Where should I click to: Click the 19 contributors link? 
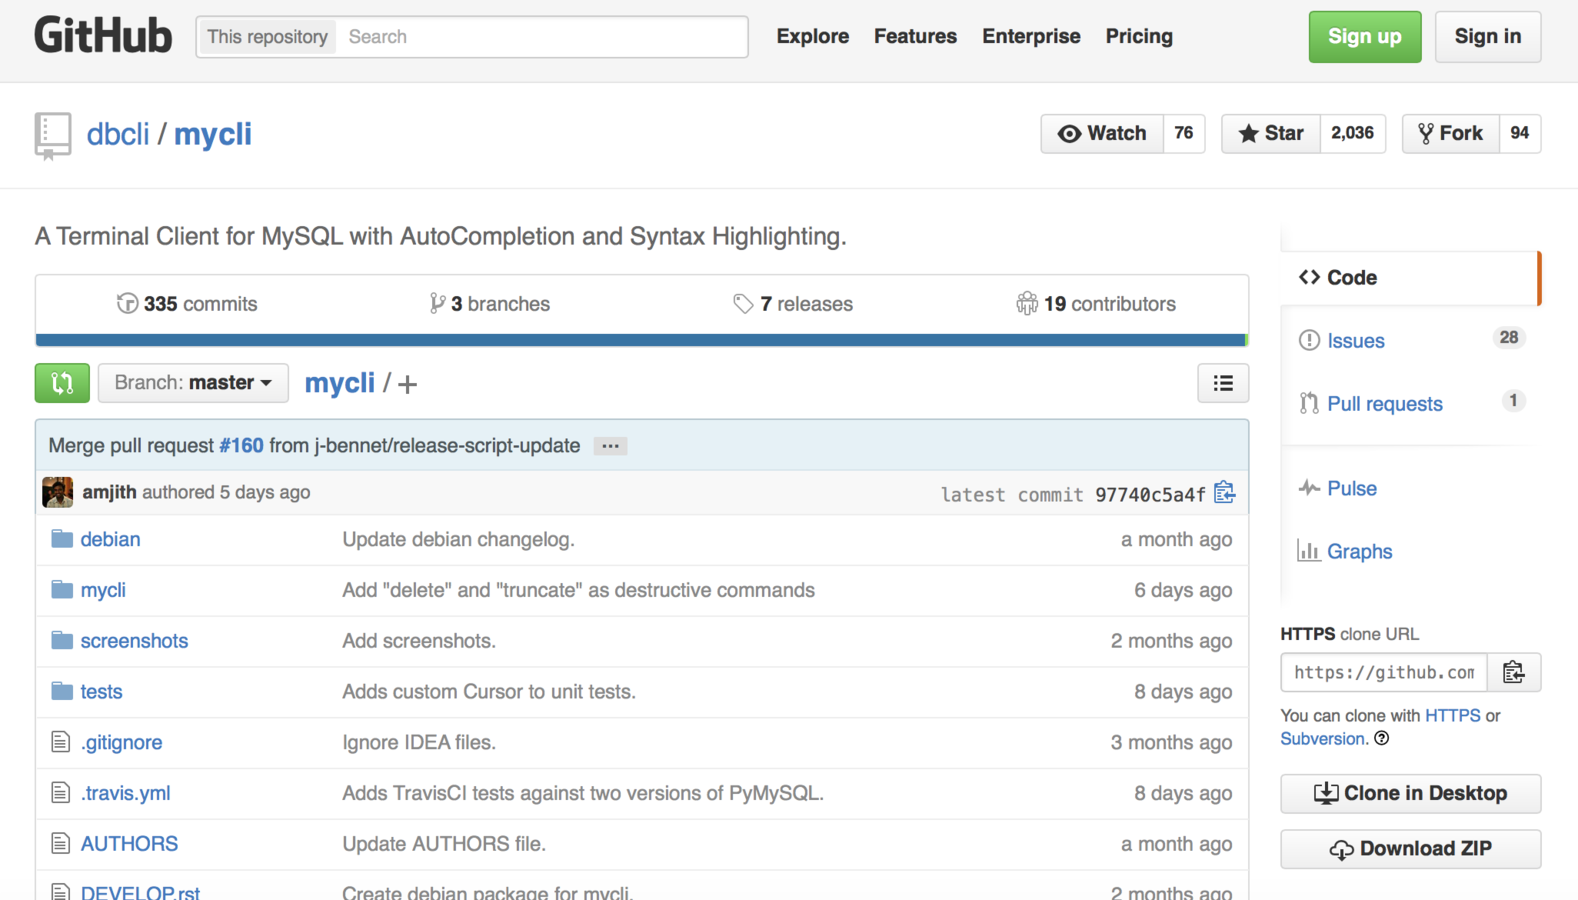(x=1096, y=304)
